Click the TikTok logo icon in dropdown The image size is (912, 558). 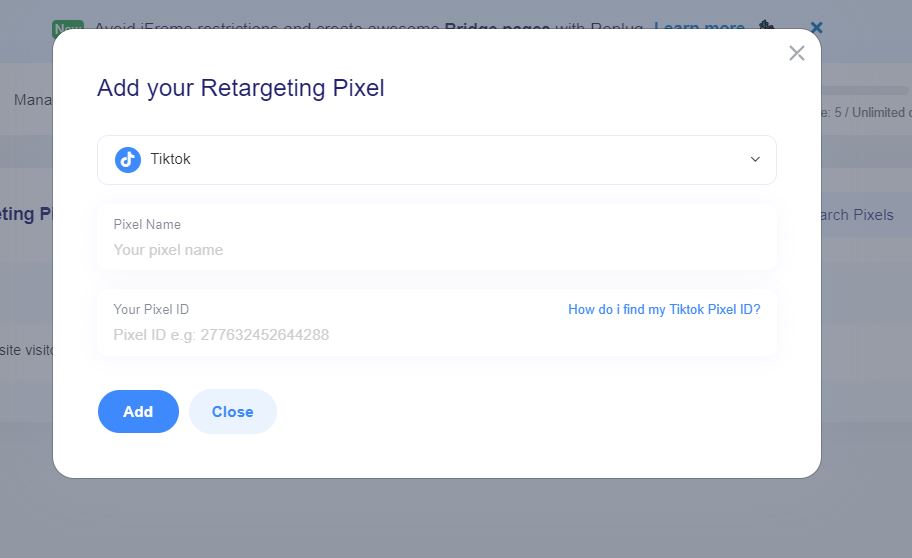[x=128, y=159]
